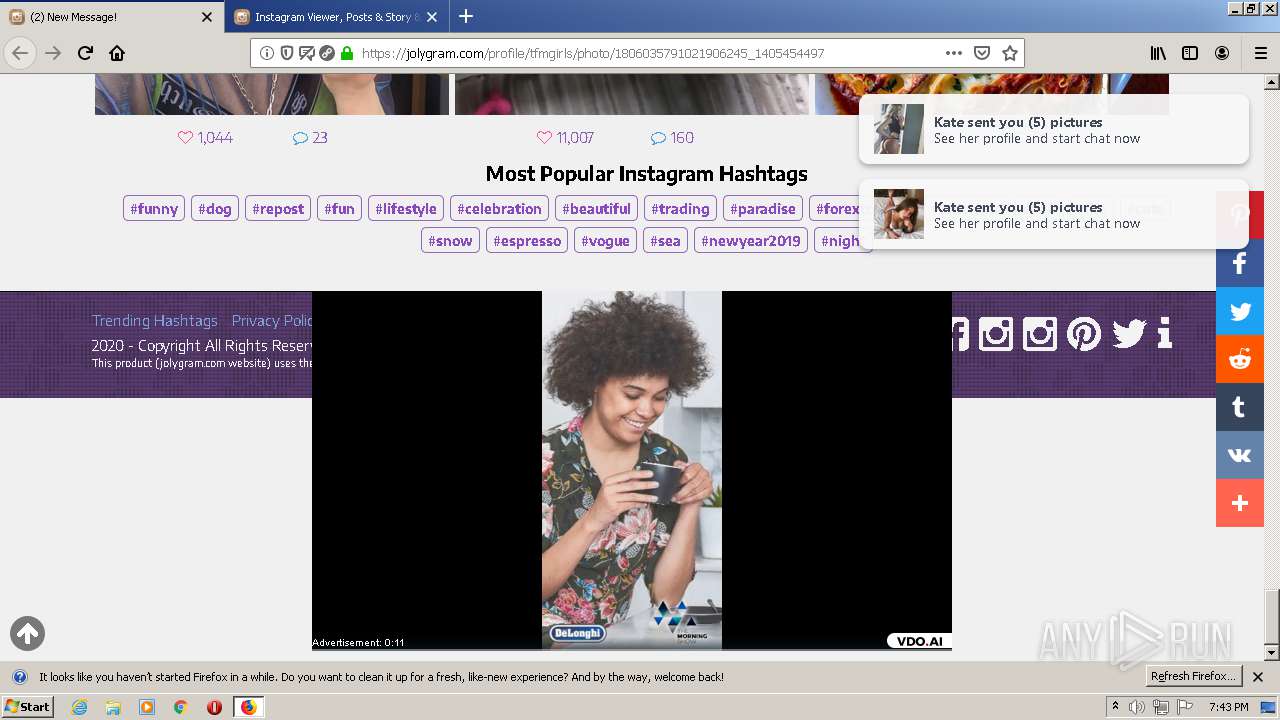Open the #celebration hashtag
Viewport: 1280px width, 720px height.
point(499,209)
